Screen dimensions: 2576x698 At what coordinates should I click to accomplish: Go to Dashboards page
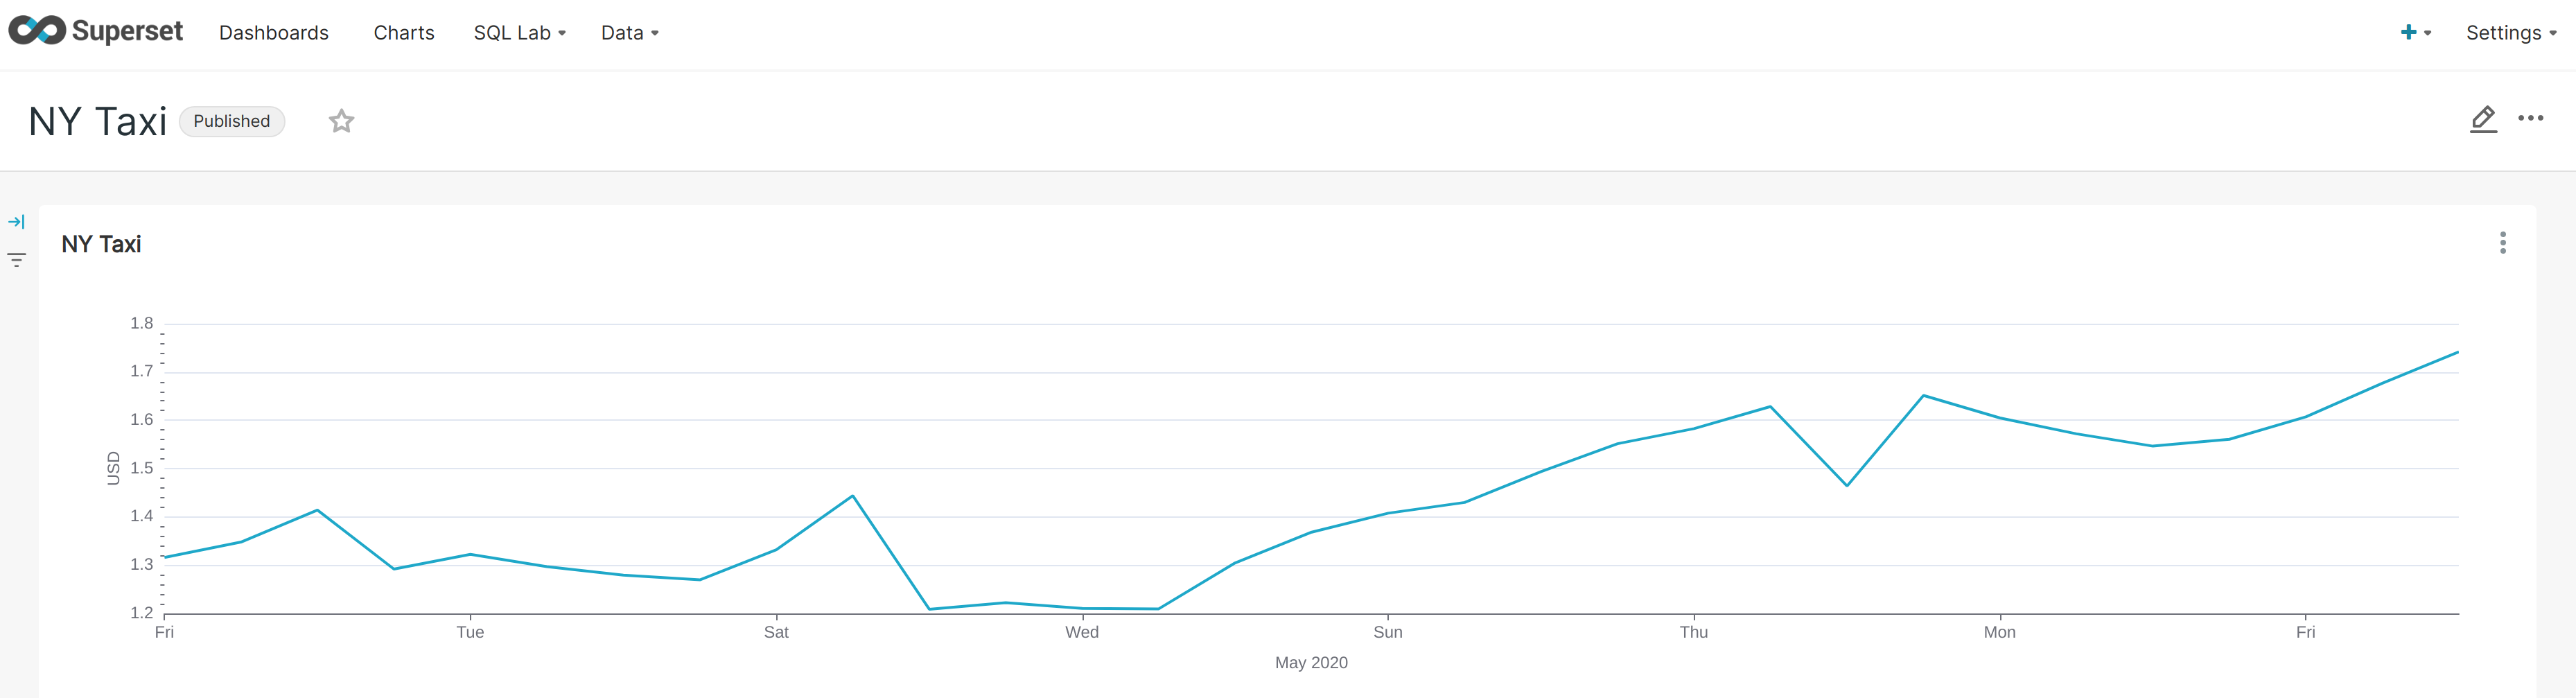pyautogui.click(x=273, y=33)
